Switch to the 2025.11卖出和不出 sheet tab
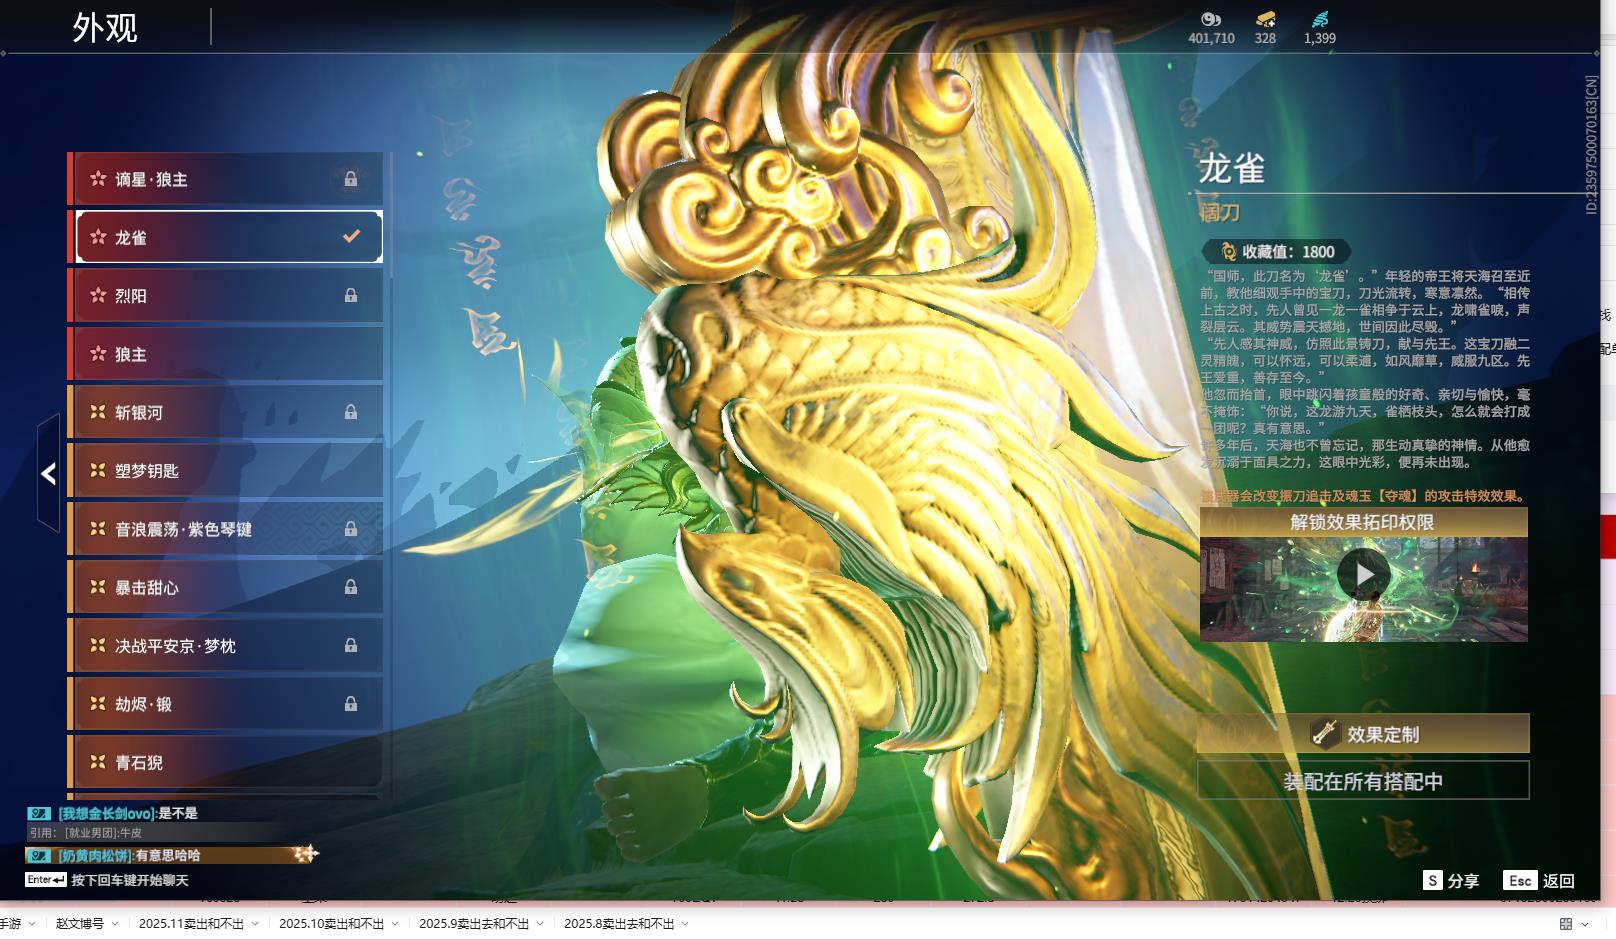Image resolution: width=1616 pixels, height=939 pixels. pos(191,924)
